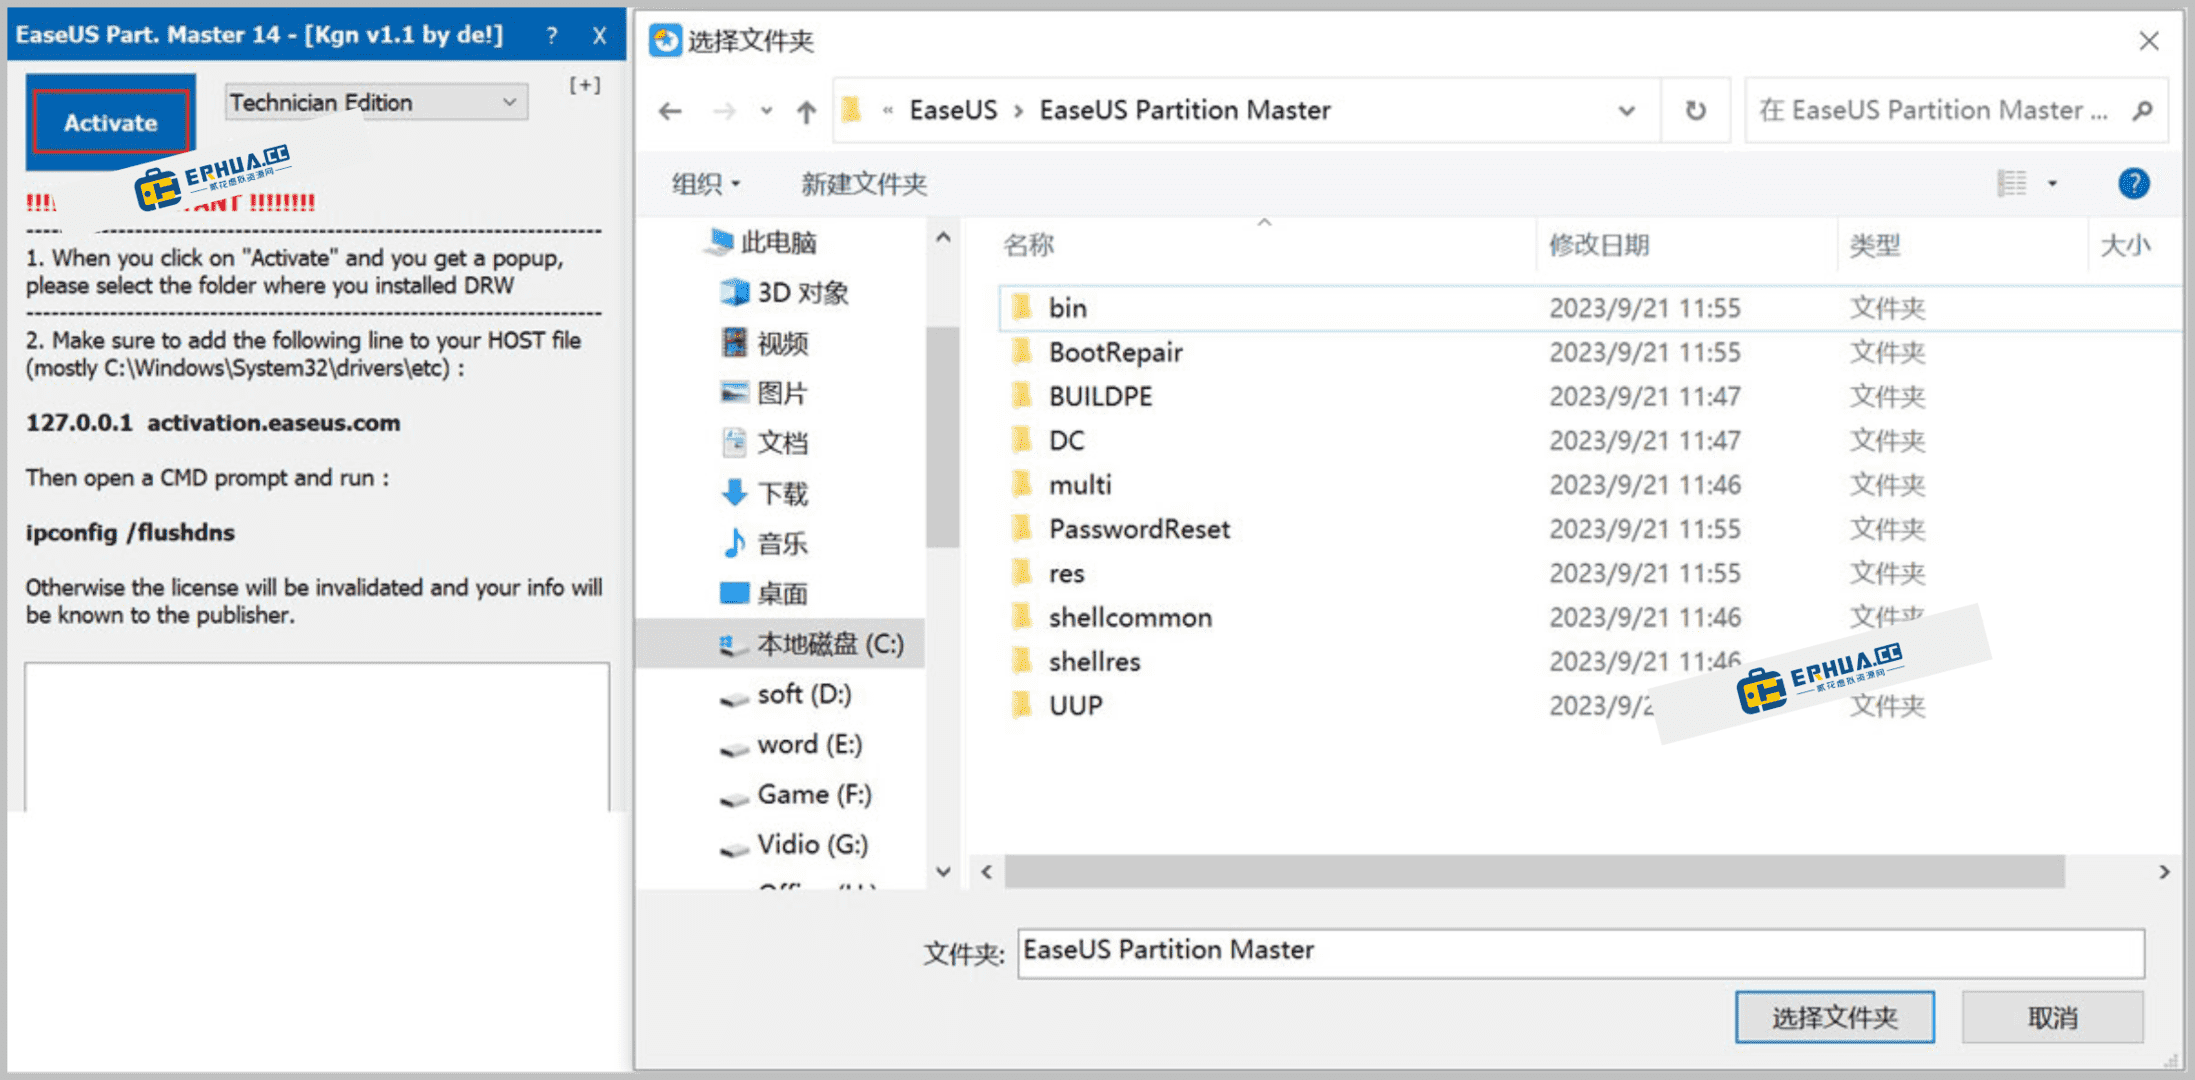The image size is (2195, 1080).
Task: Click the 3D 对象 cube icon
Action: pyautogui.click(x=735, y=293)
